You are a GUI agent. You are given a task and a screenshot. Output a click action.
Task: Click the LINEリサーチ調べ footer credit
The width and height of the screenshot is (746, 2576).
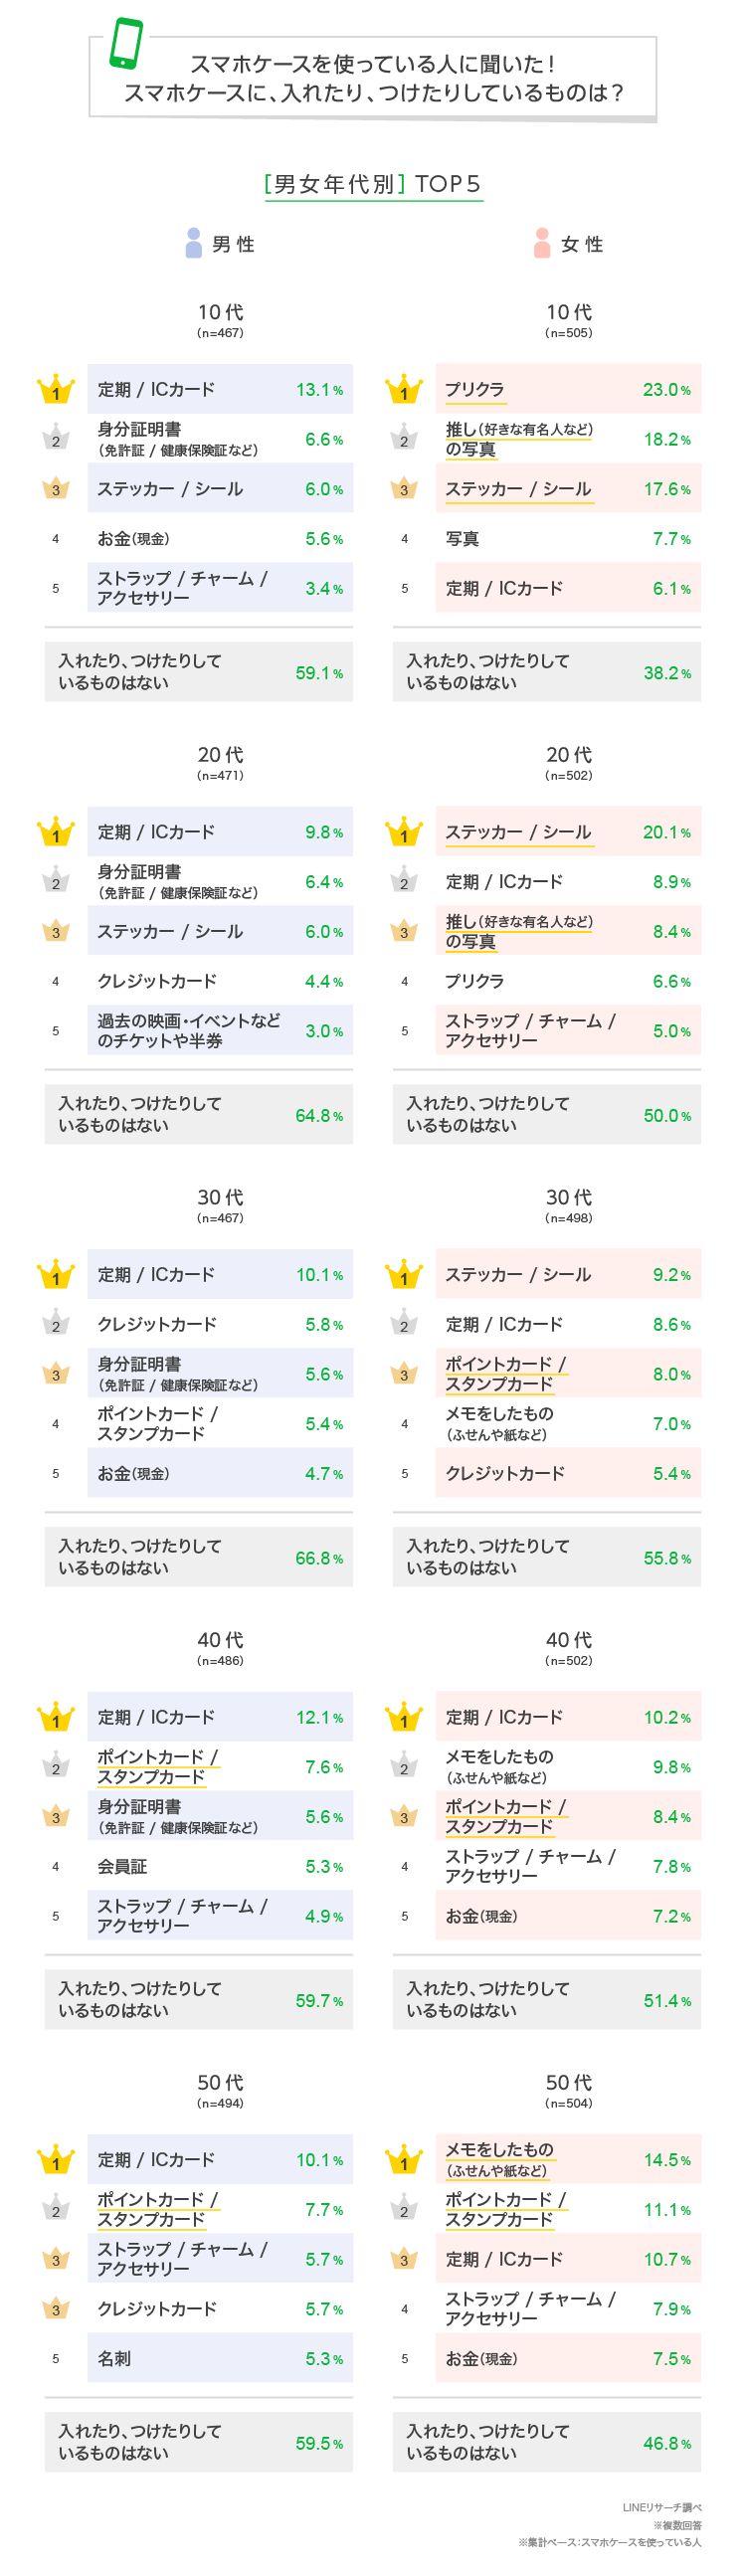[662, 2507]
